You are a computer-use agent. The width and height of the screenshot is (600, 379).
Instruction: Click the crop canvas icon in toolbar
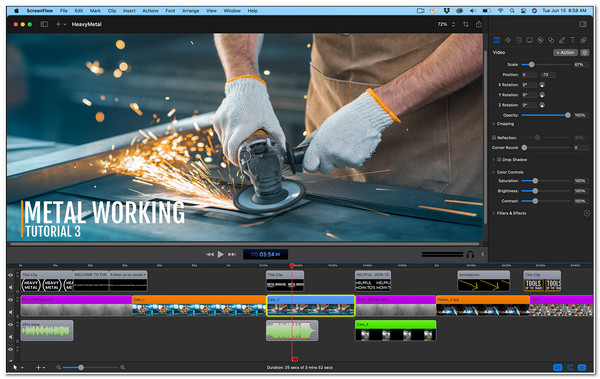pyautogui.click(x=466, y=24)
